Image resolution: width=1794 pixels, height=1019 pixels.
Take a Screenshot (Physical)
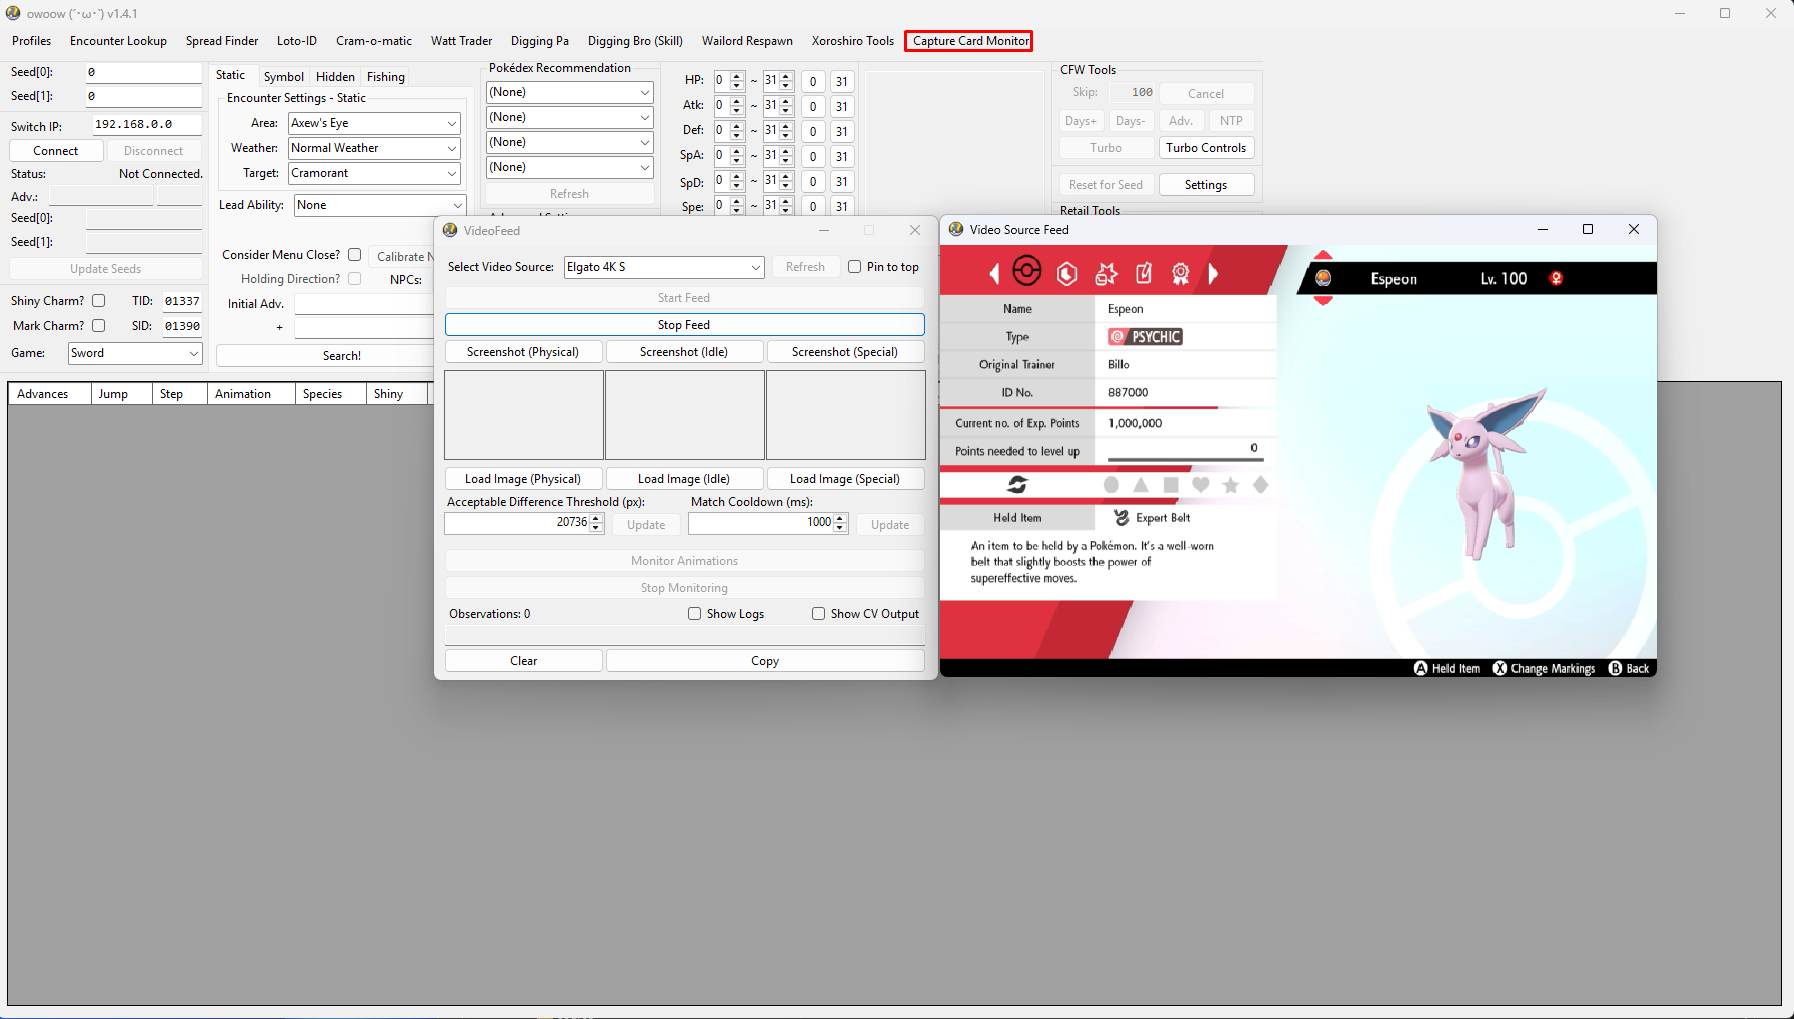click(x=523, y=352)
